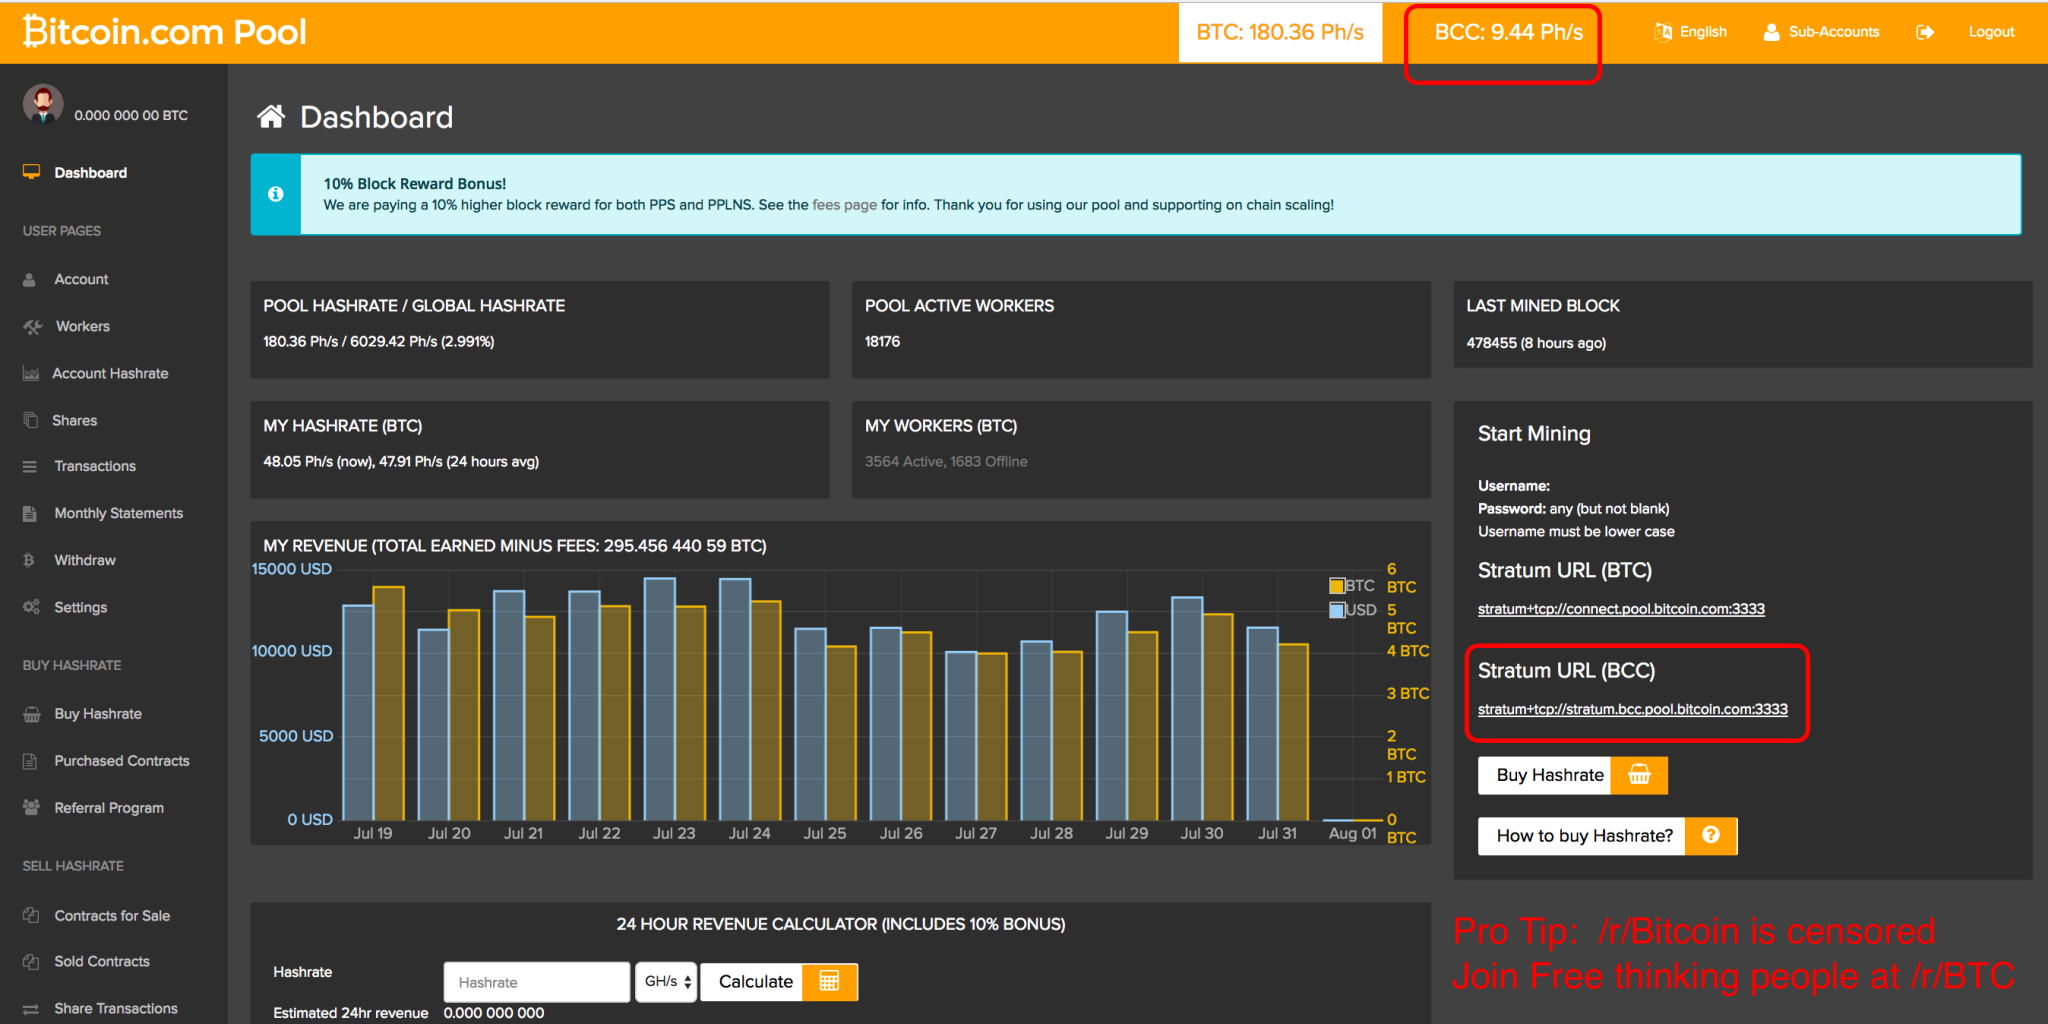
Task: Click last mined block 478455 text
Action: coord(1536,343)
